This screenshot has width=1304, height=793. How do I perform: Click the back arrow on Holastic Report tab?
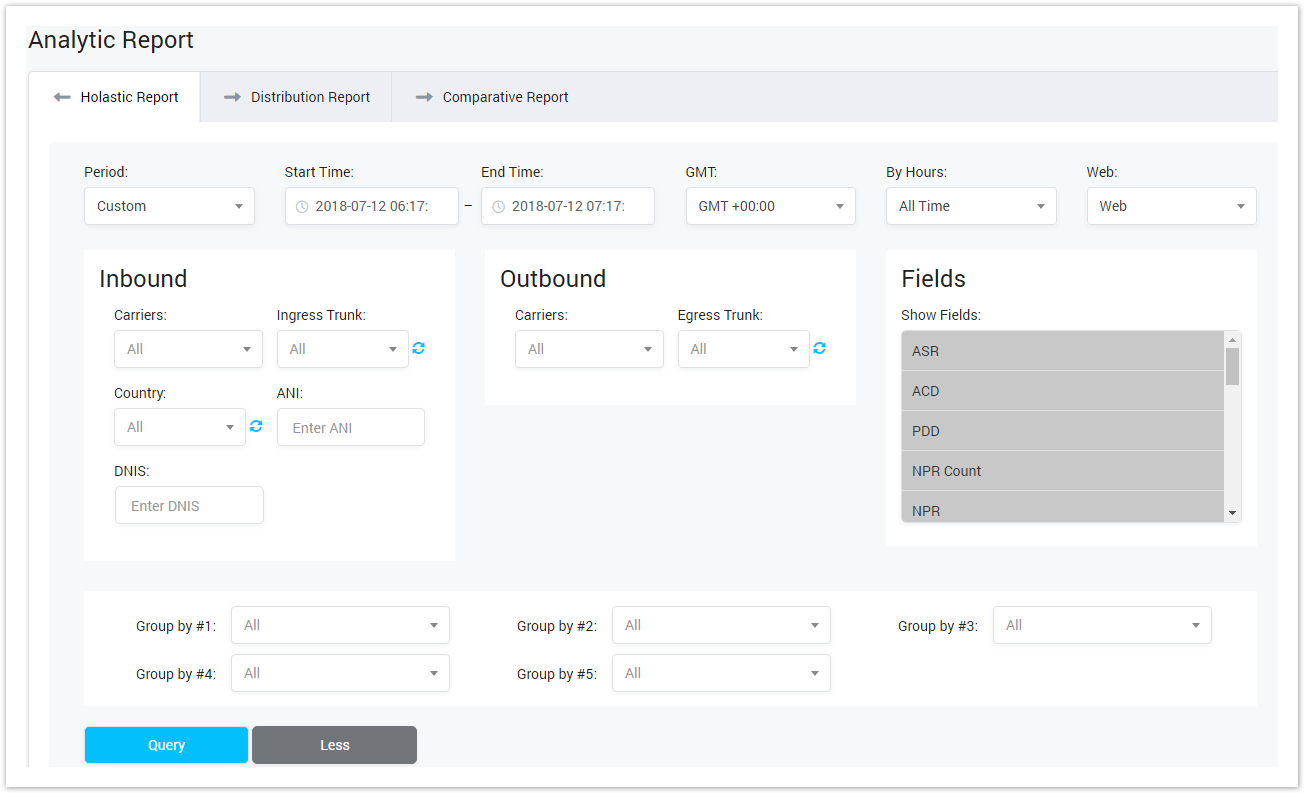point(61,96)
